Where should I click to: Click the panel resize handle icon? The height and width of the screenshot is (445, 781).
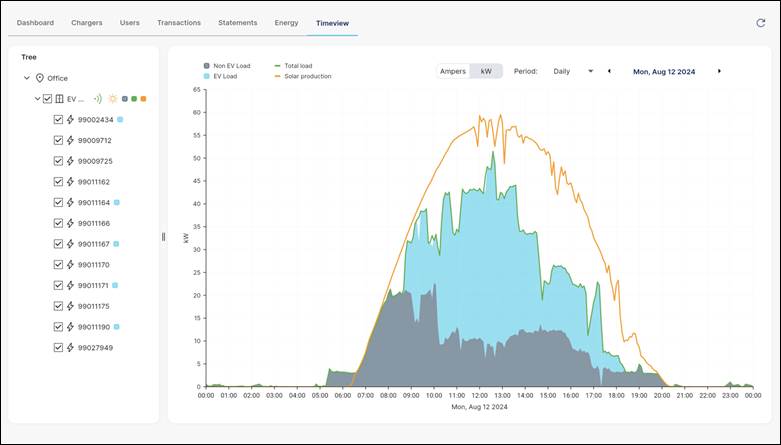pos(163,237)
